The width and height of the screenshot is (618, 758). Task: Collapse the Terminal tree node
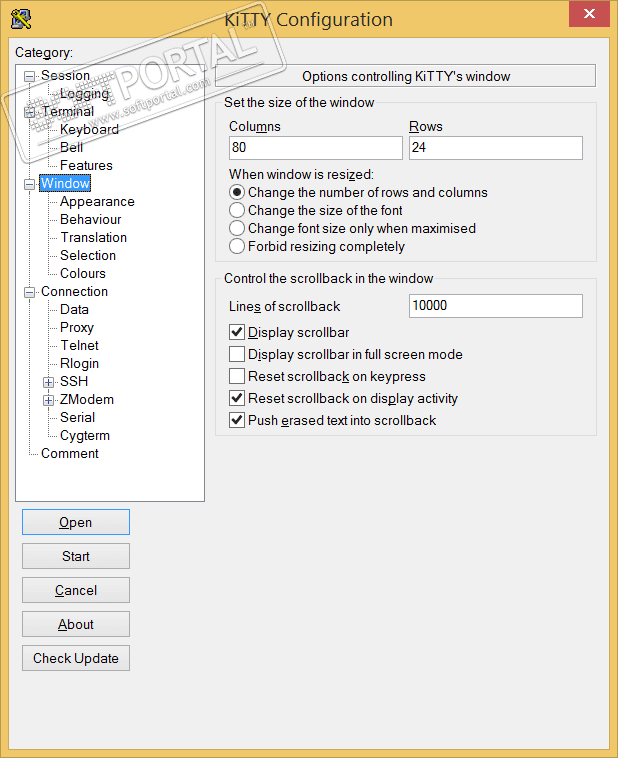coord(29,112)
